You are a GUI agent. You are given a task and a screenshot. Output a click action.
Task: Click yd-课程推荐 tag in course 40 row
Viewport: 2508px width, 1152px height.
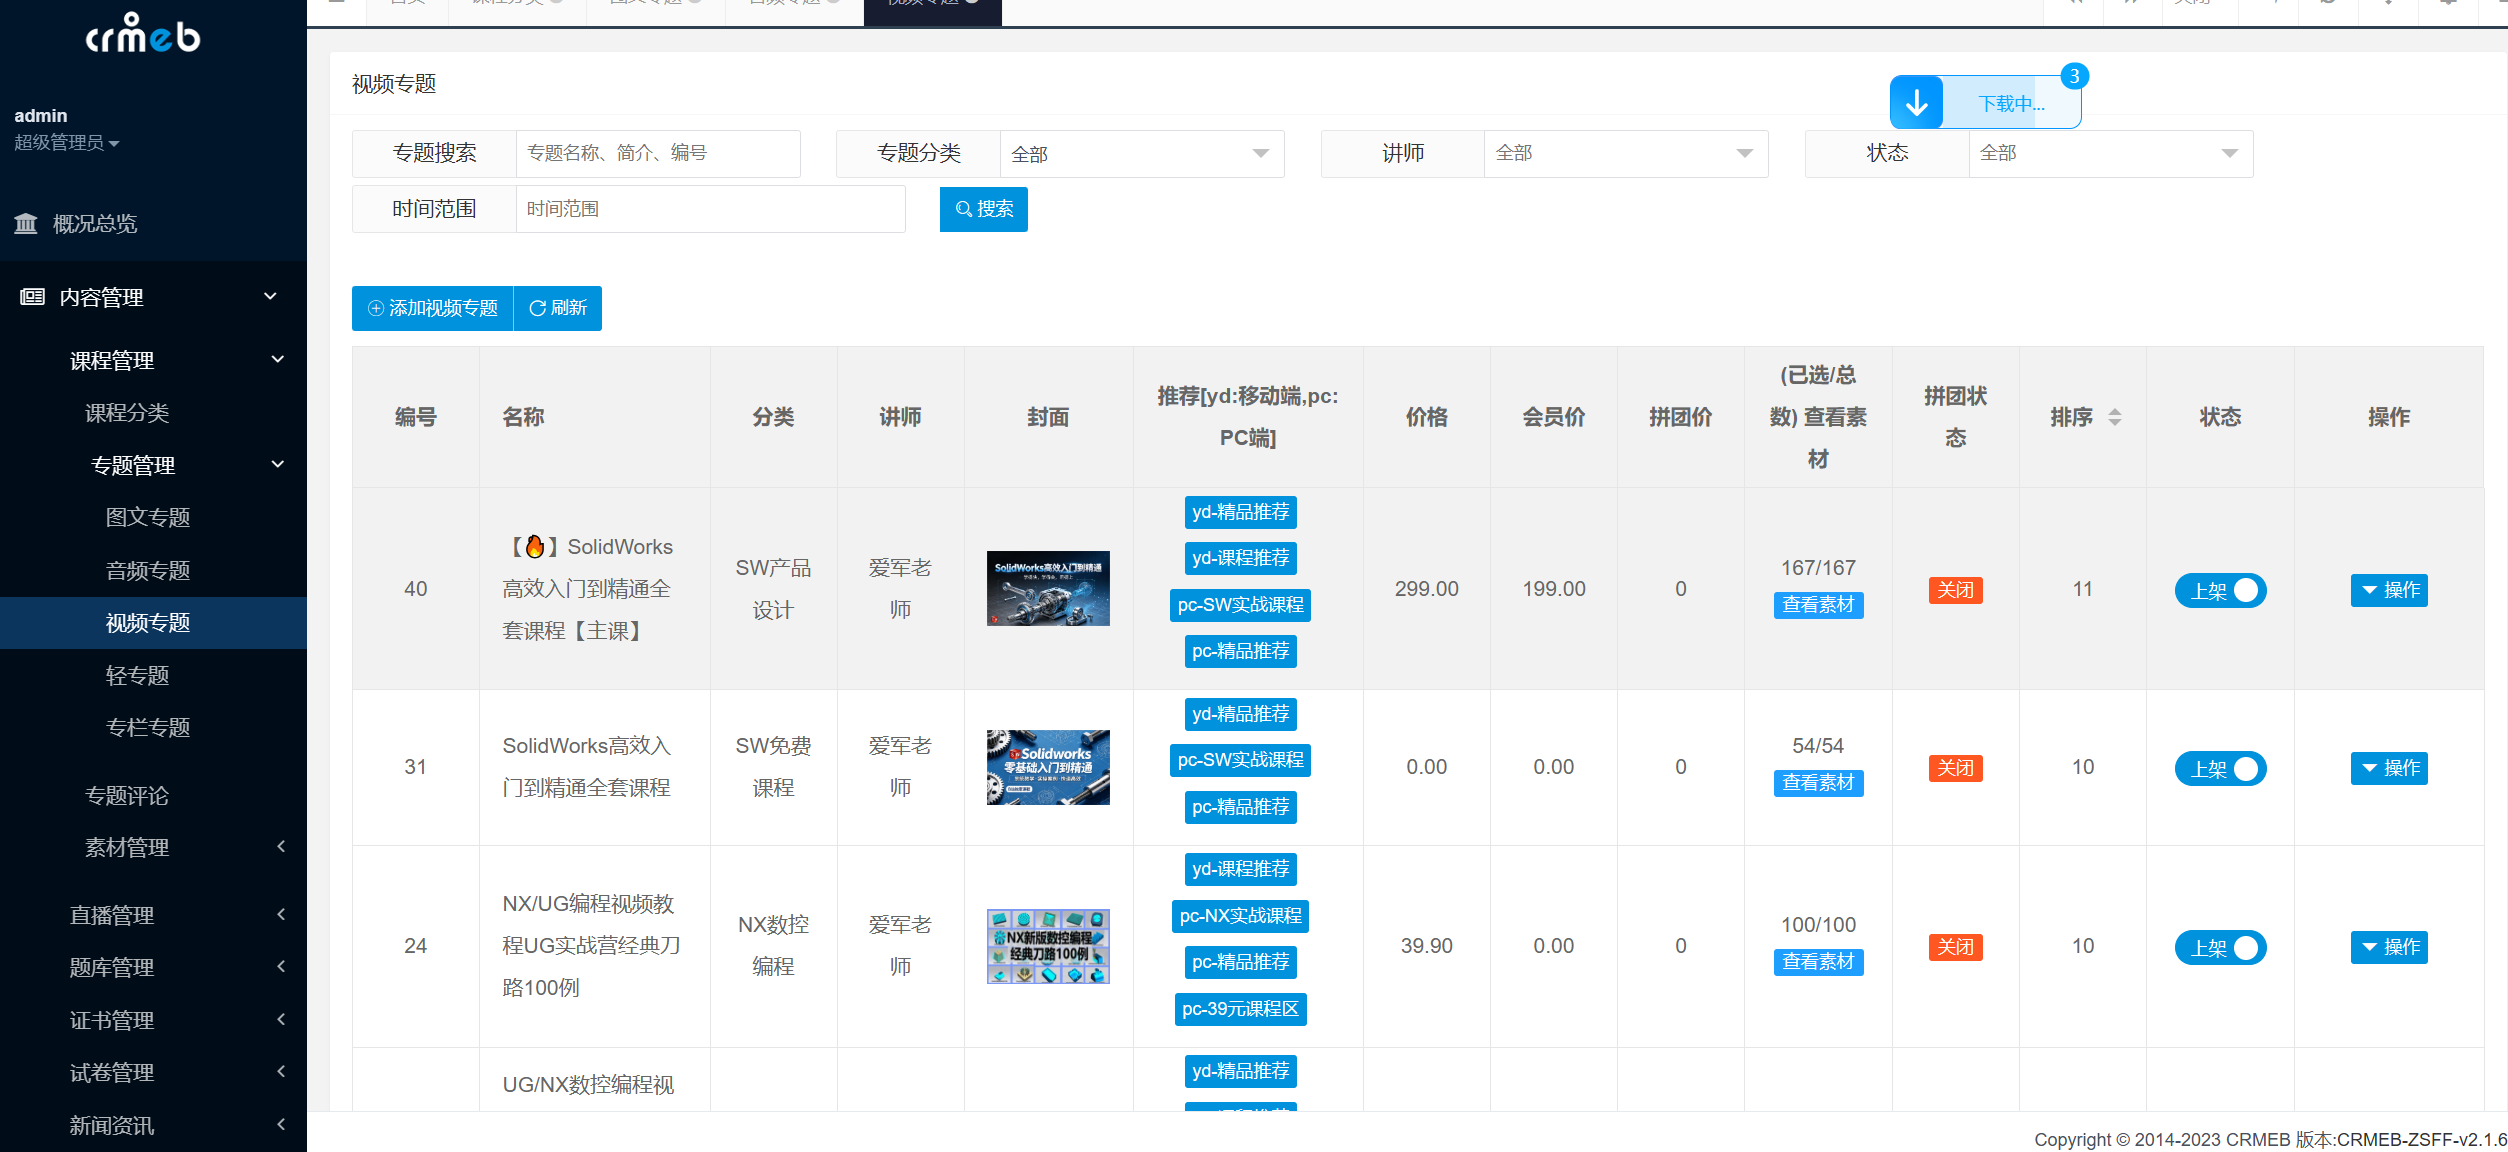1240,558
